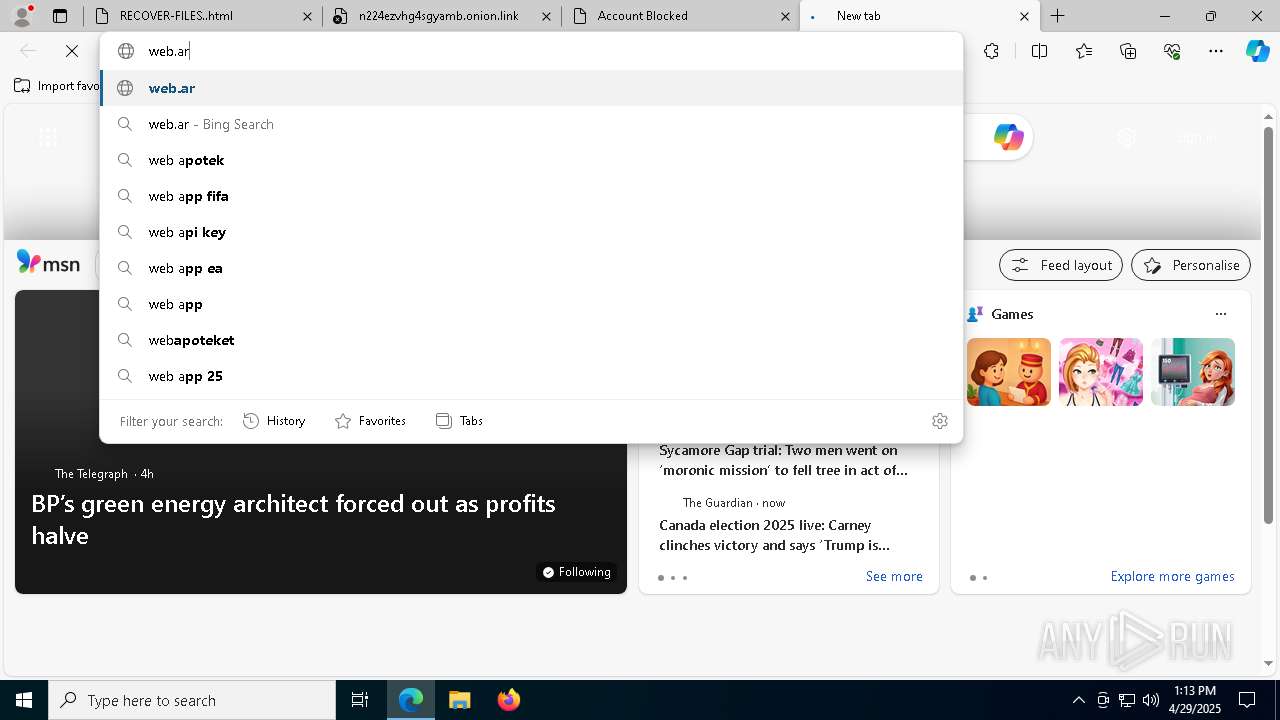The width and height of the screenshot is (1280, 720).
Task: Open File Explorer from taskbar
Action: tap(459, 700)
